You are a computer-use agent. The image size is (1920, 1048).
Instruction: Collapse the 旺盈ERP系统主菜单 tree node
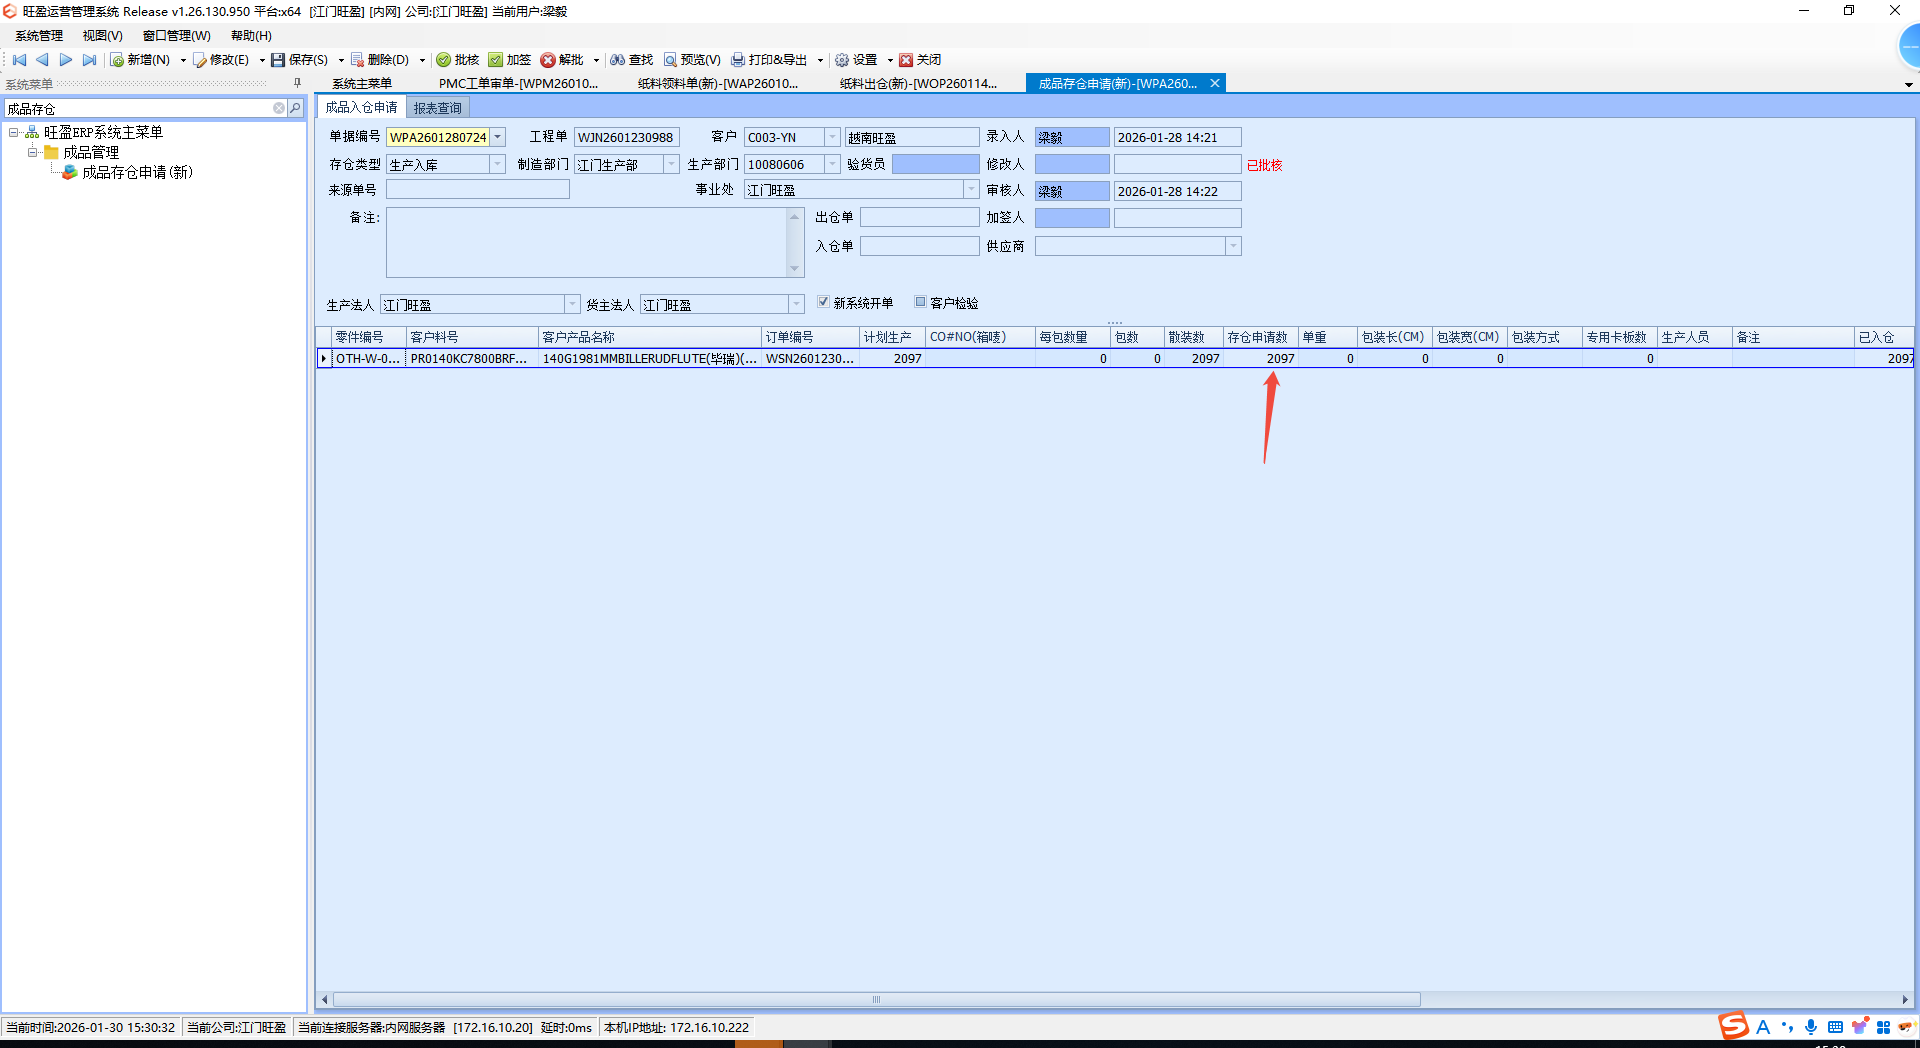click(x=14, y=132)
